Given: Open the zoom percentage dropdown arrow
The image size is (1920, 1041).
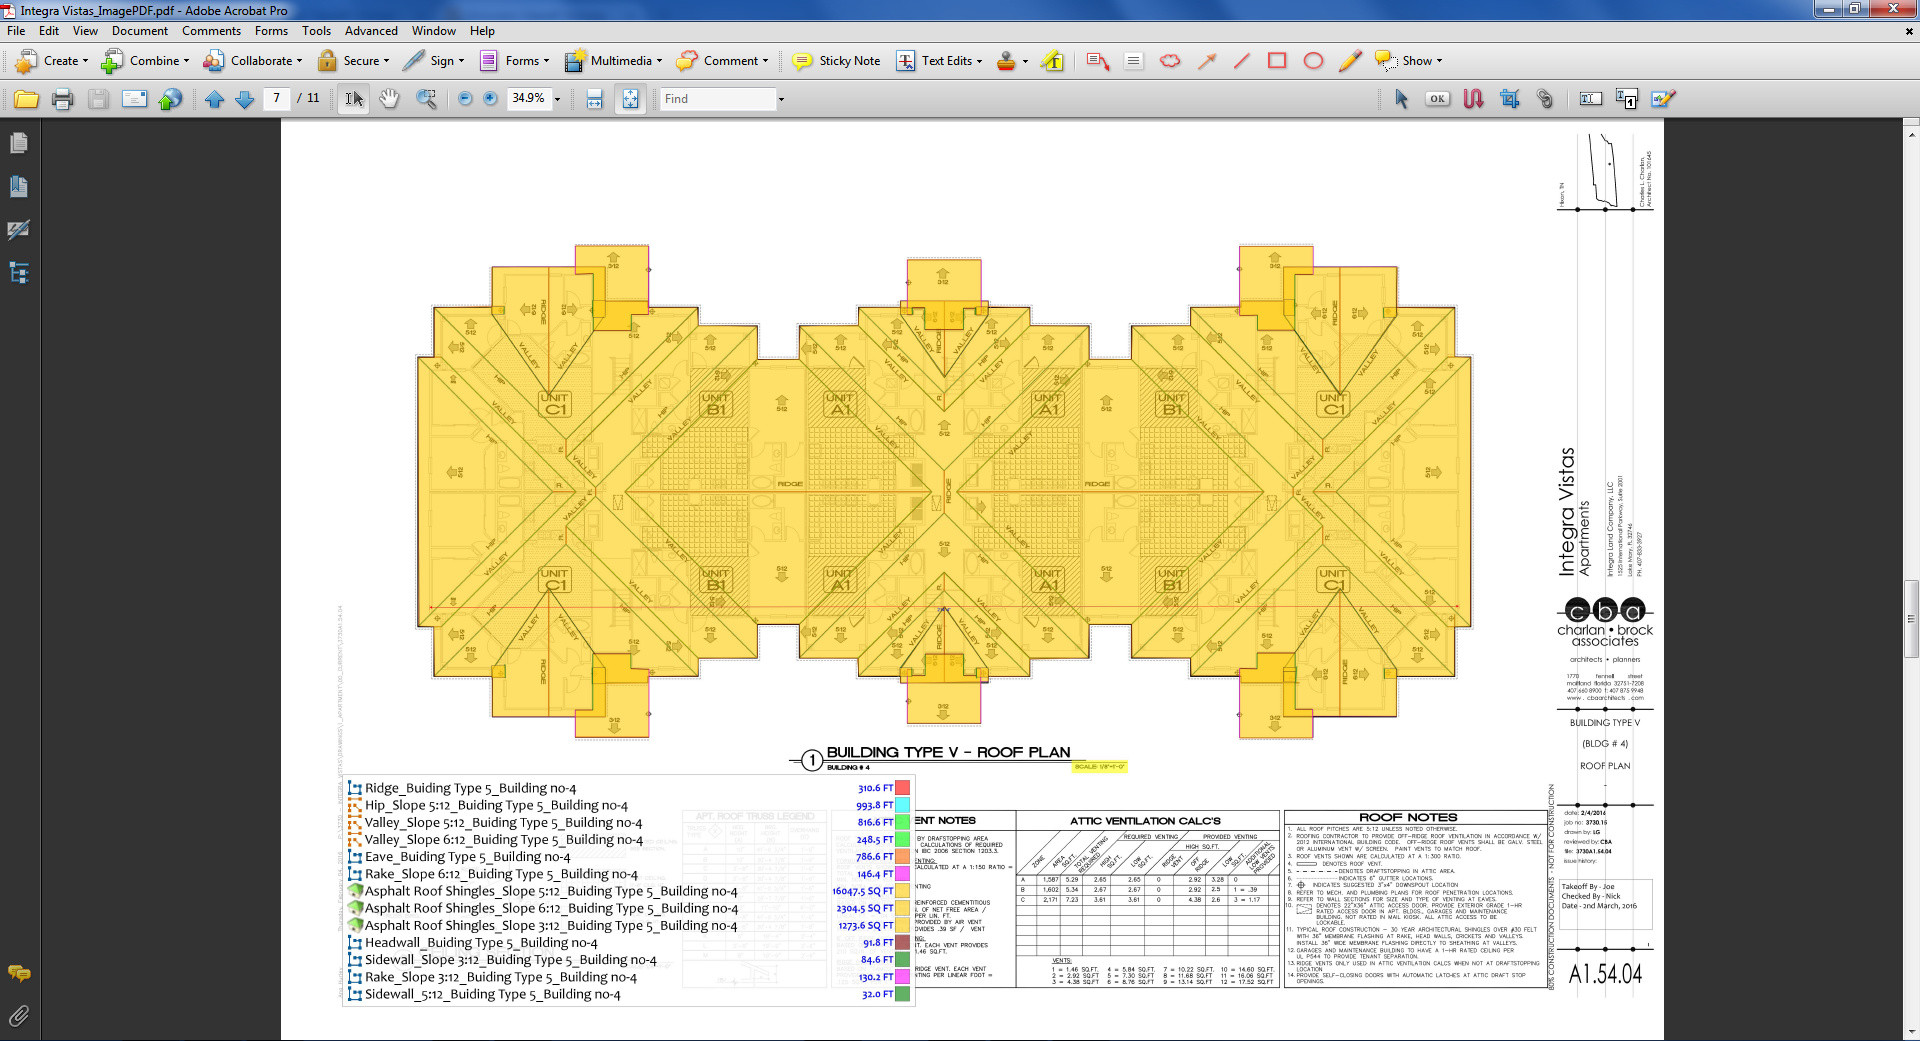Looking at the screenshot, I should pos(557,99).
